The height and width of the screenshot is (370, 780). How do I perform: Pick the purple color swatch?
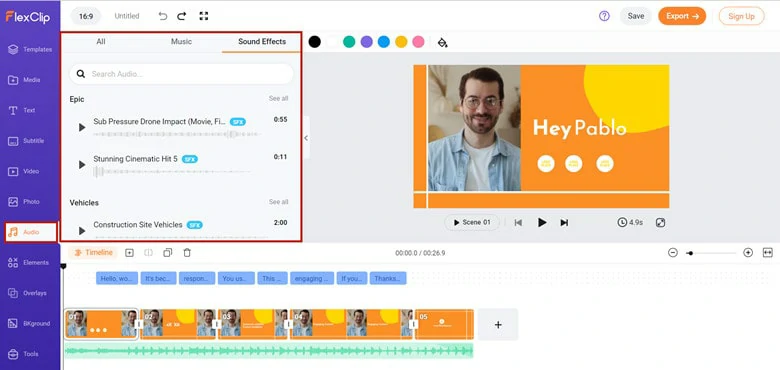(367, 42)
